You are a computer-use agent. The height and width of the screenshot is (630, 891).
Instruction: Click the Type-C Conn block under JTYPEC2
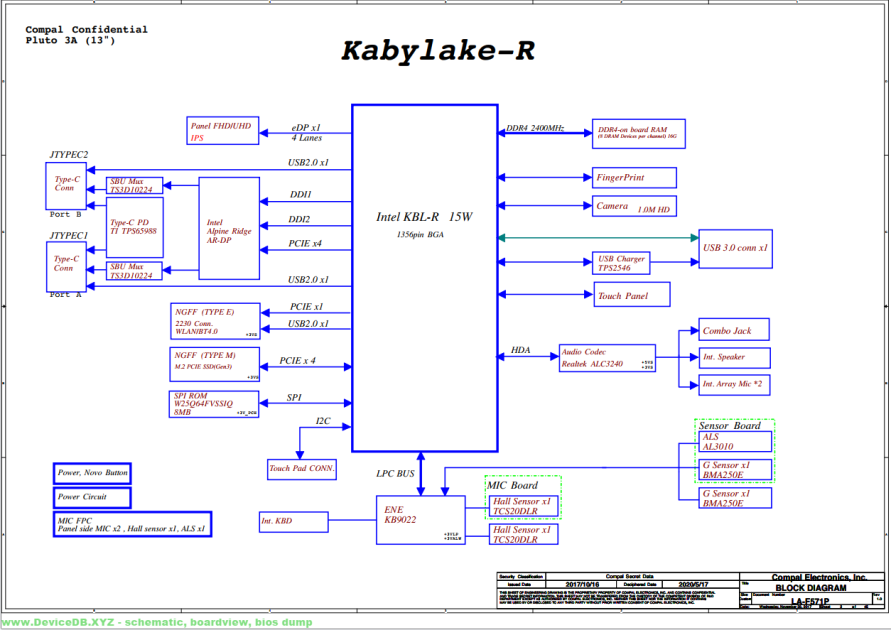coord(66,186)
